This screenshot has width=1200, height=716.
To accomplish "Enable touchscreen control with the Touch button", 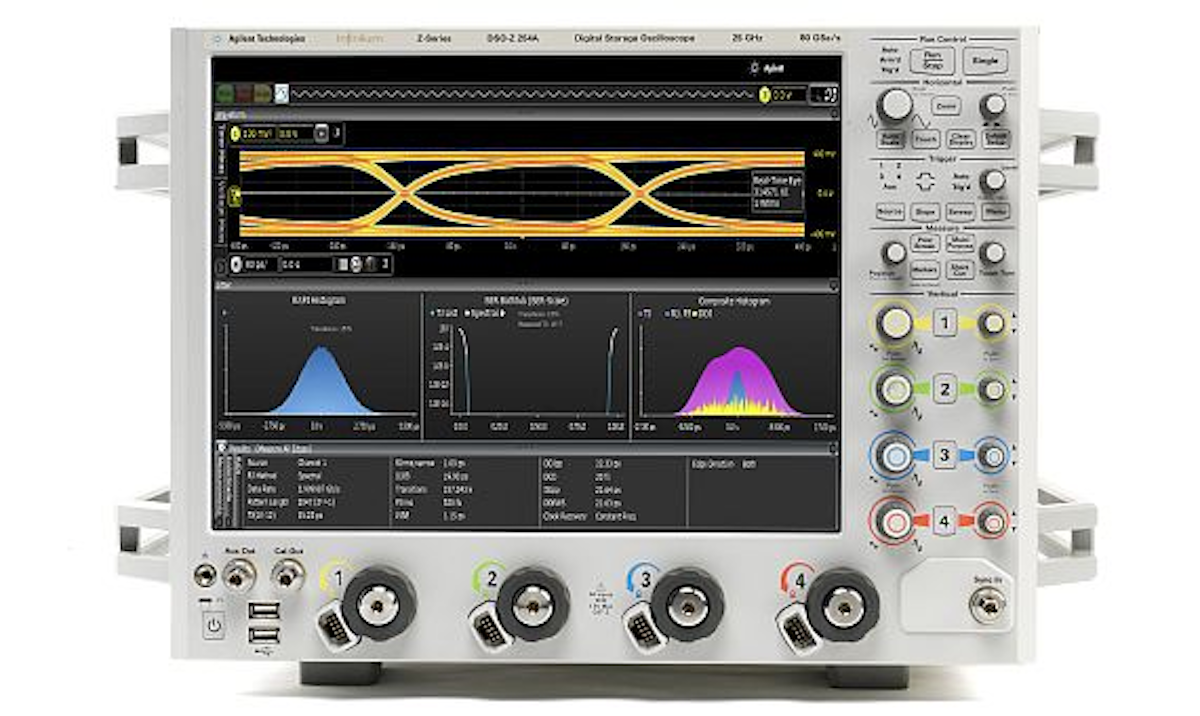I will [x=927, y=138].
